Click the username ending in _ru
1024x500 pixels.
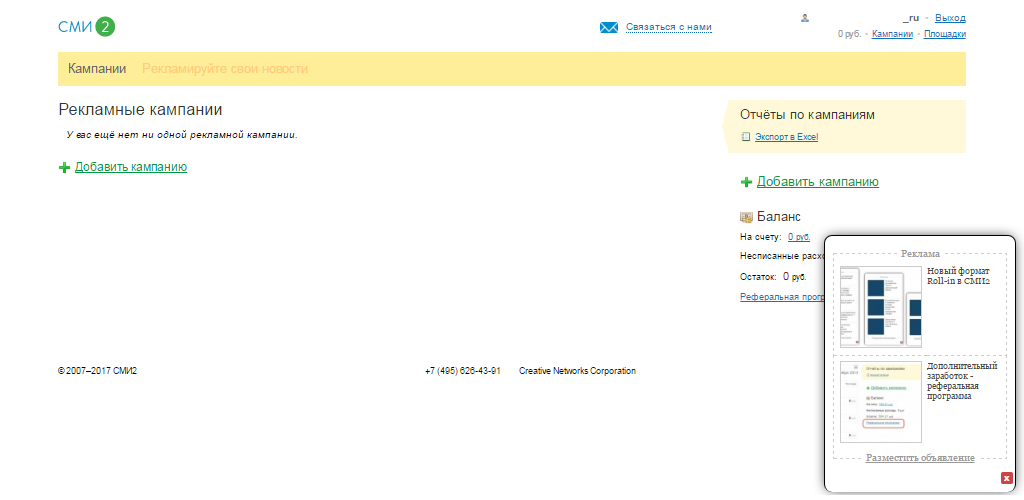coord(911,18)
